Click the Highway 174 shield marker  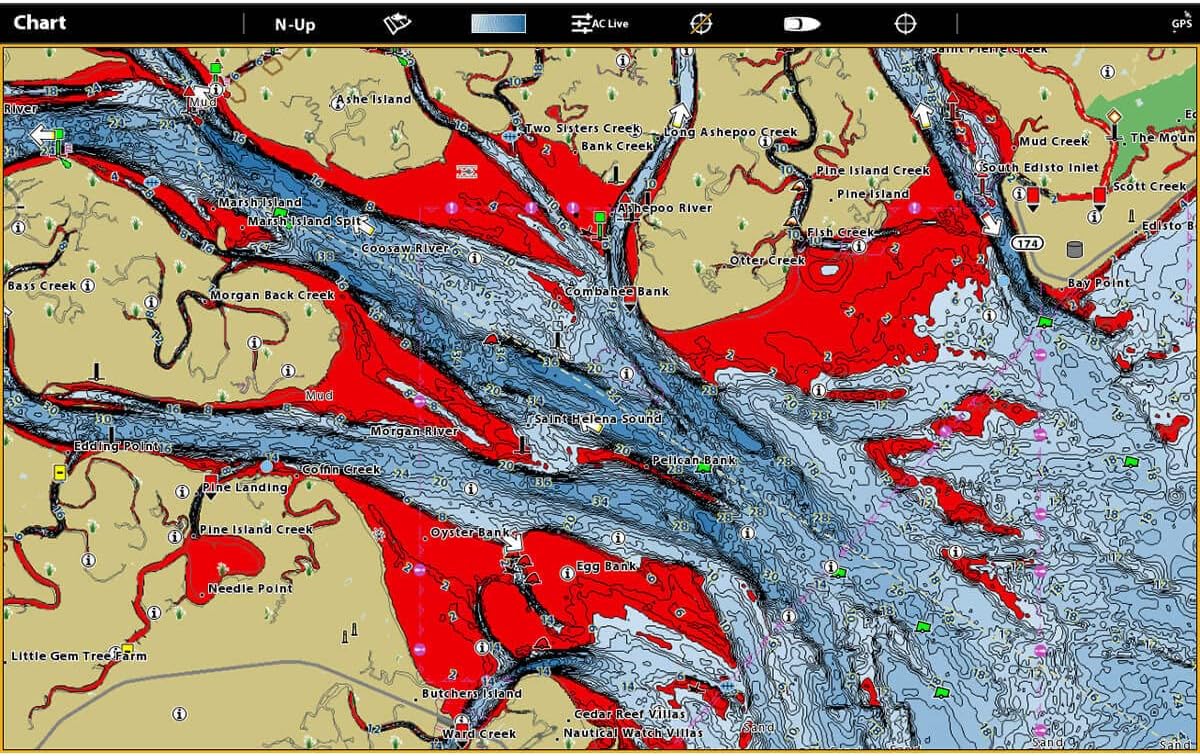click(1027, 243)
